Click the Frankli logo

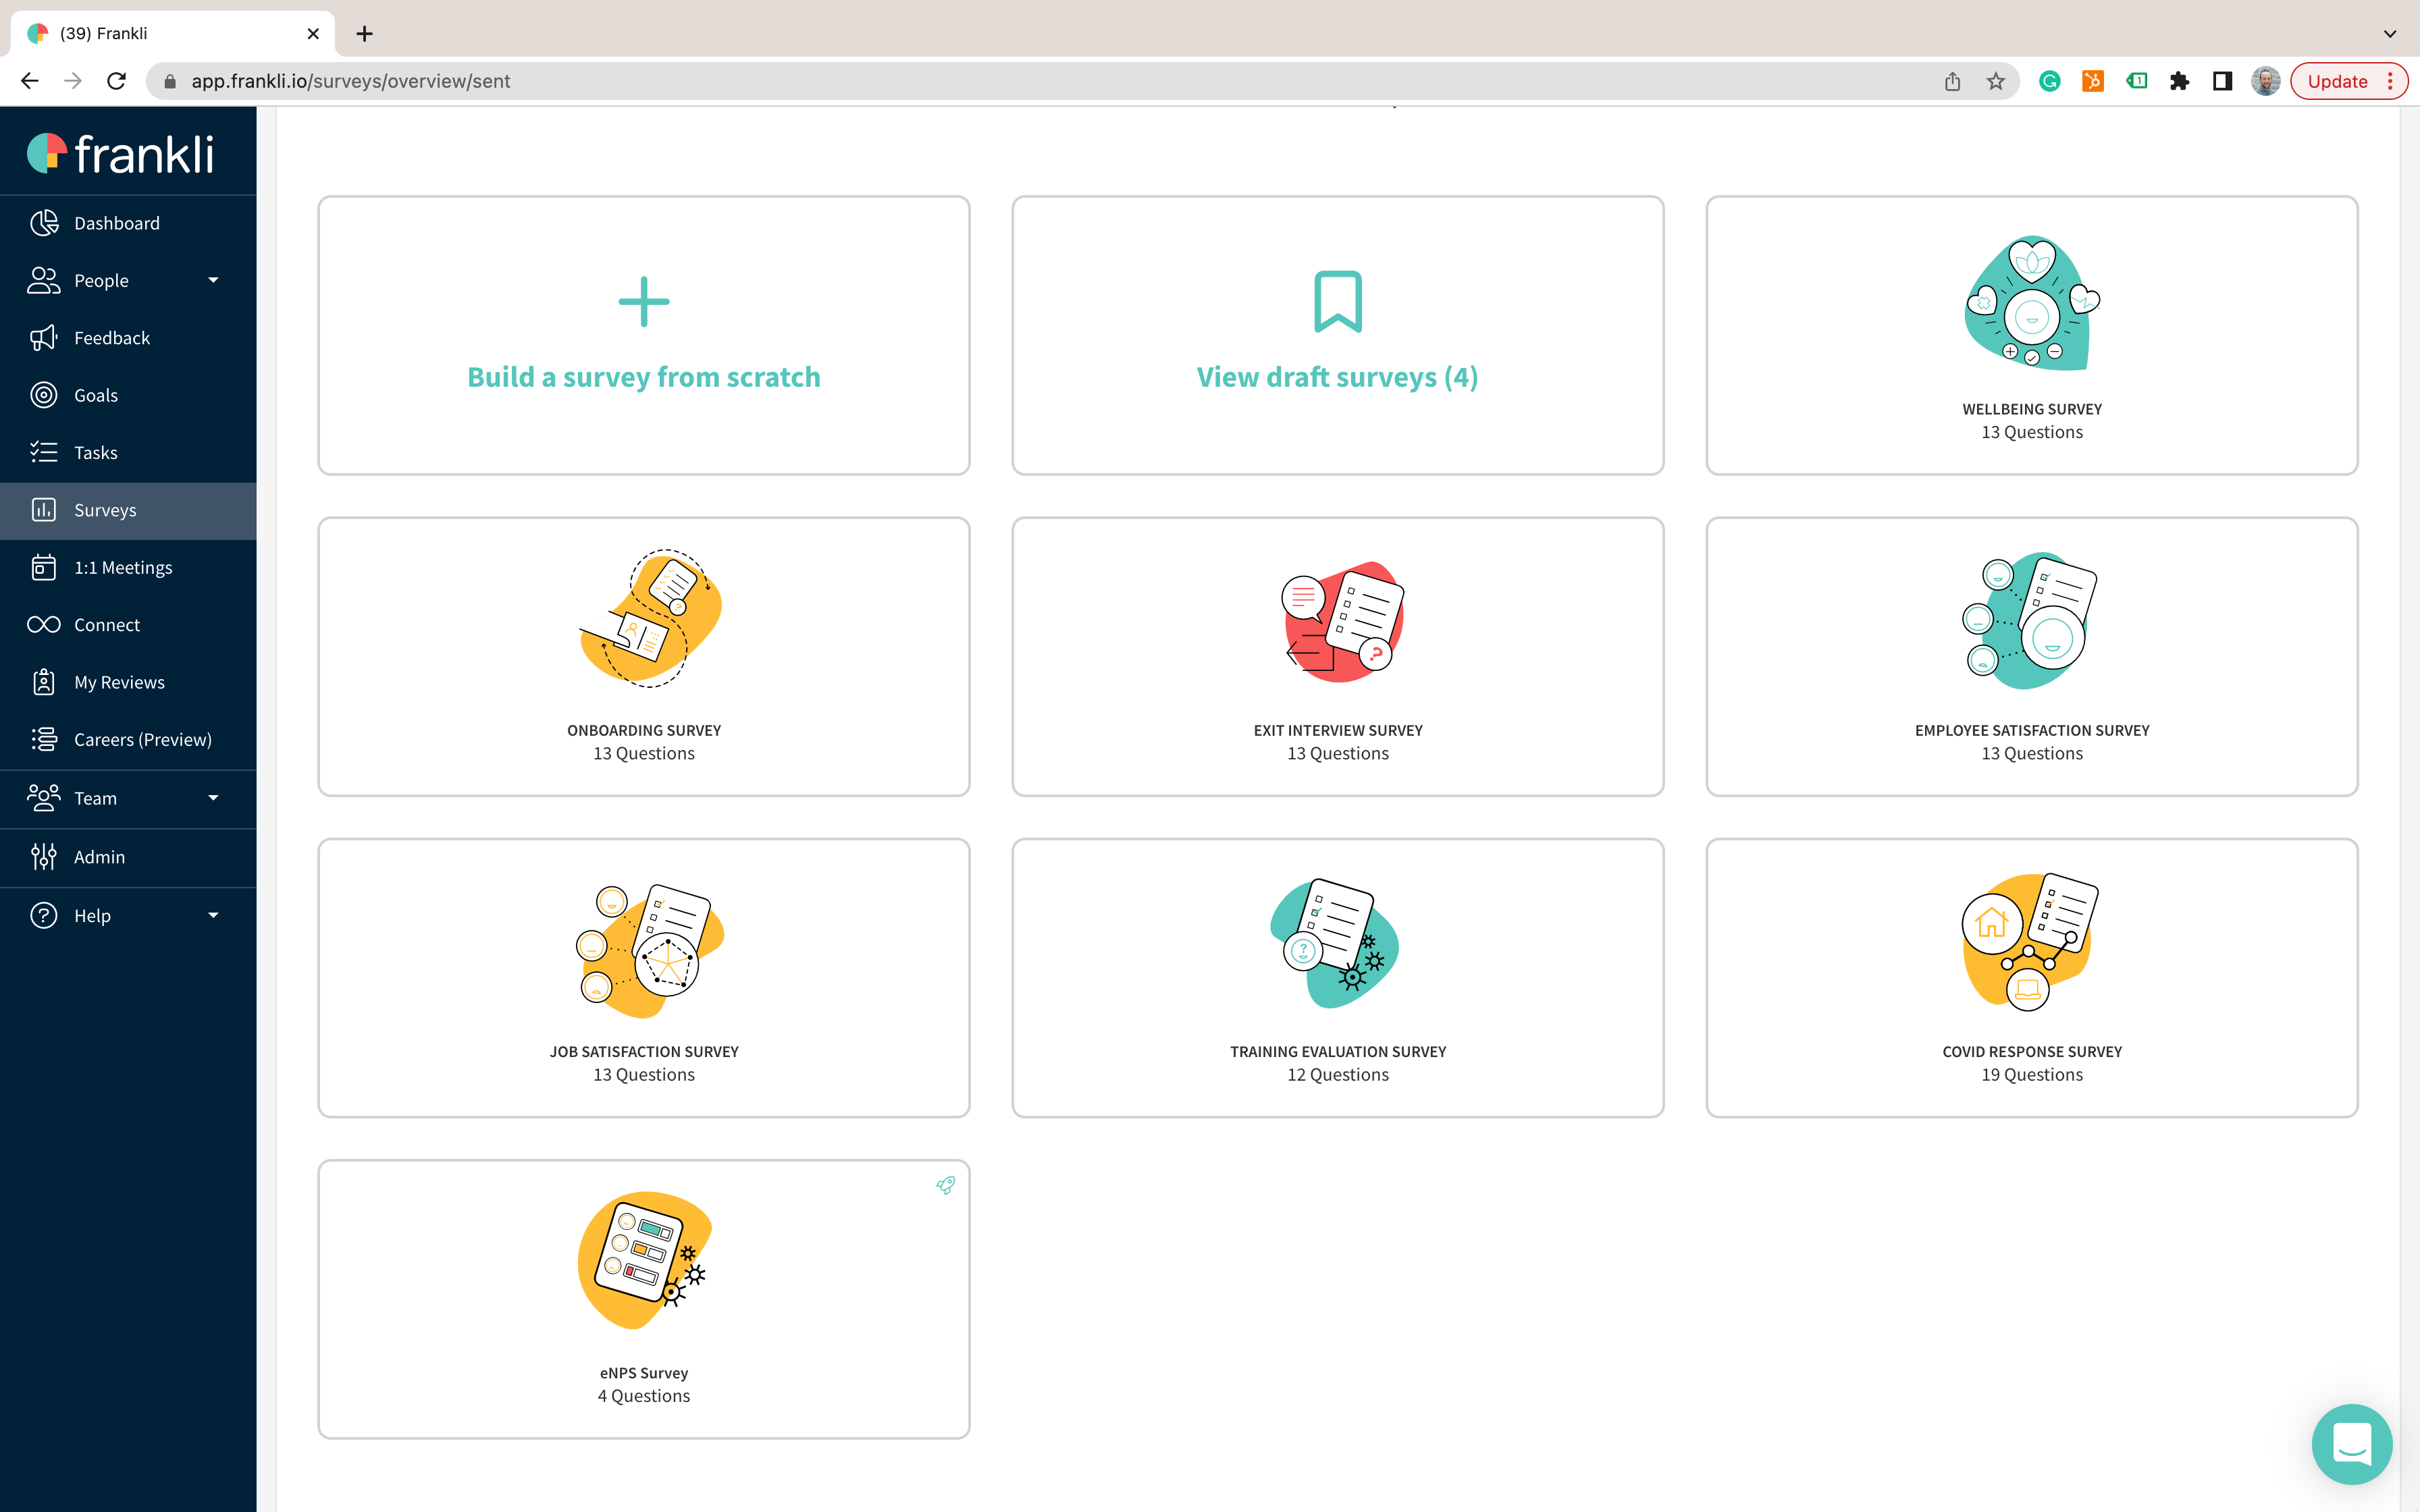120,153
